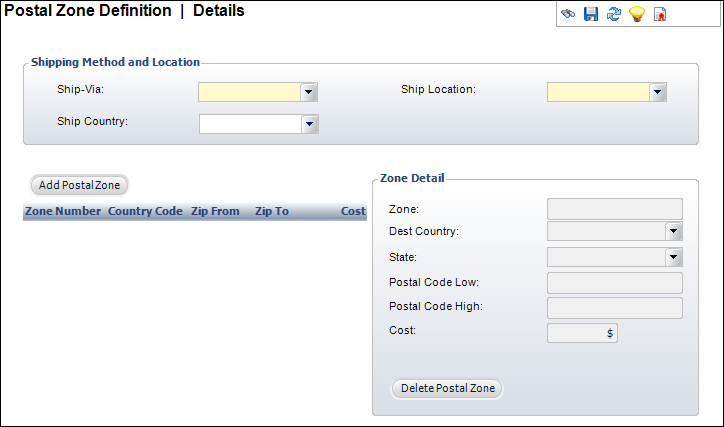Sort by Zone Number column header
724x427 pixels.
pos(62,212)
